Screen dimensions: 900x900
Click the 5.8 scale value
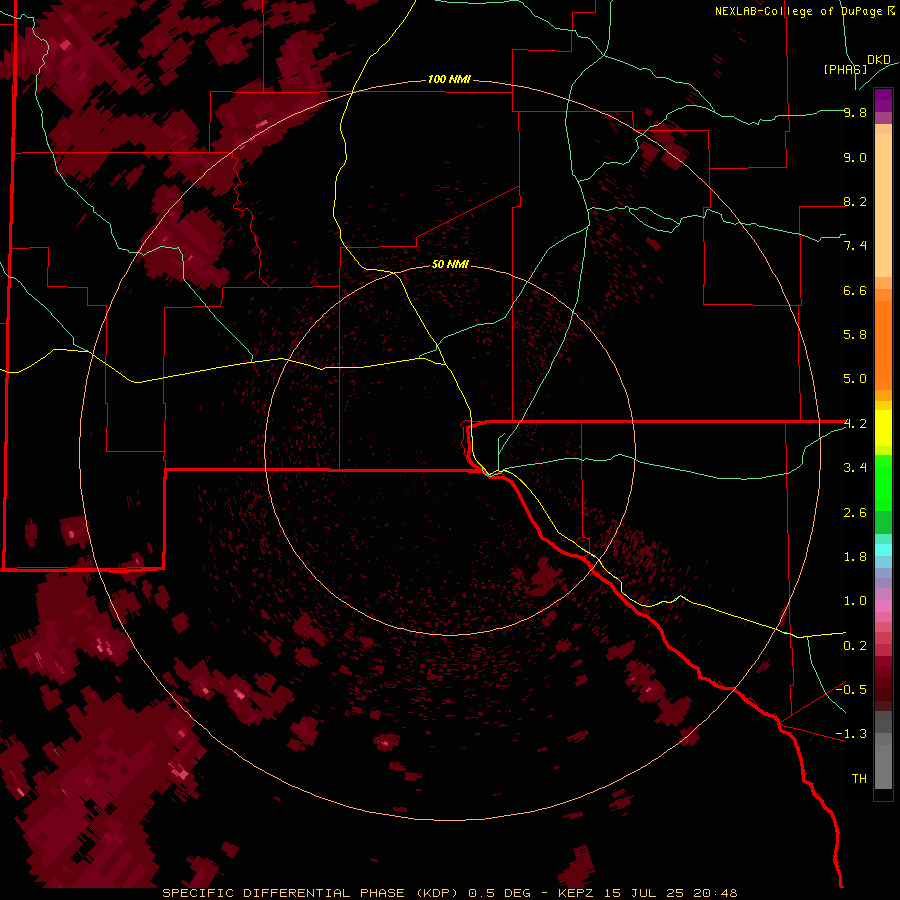click(855, 335)
